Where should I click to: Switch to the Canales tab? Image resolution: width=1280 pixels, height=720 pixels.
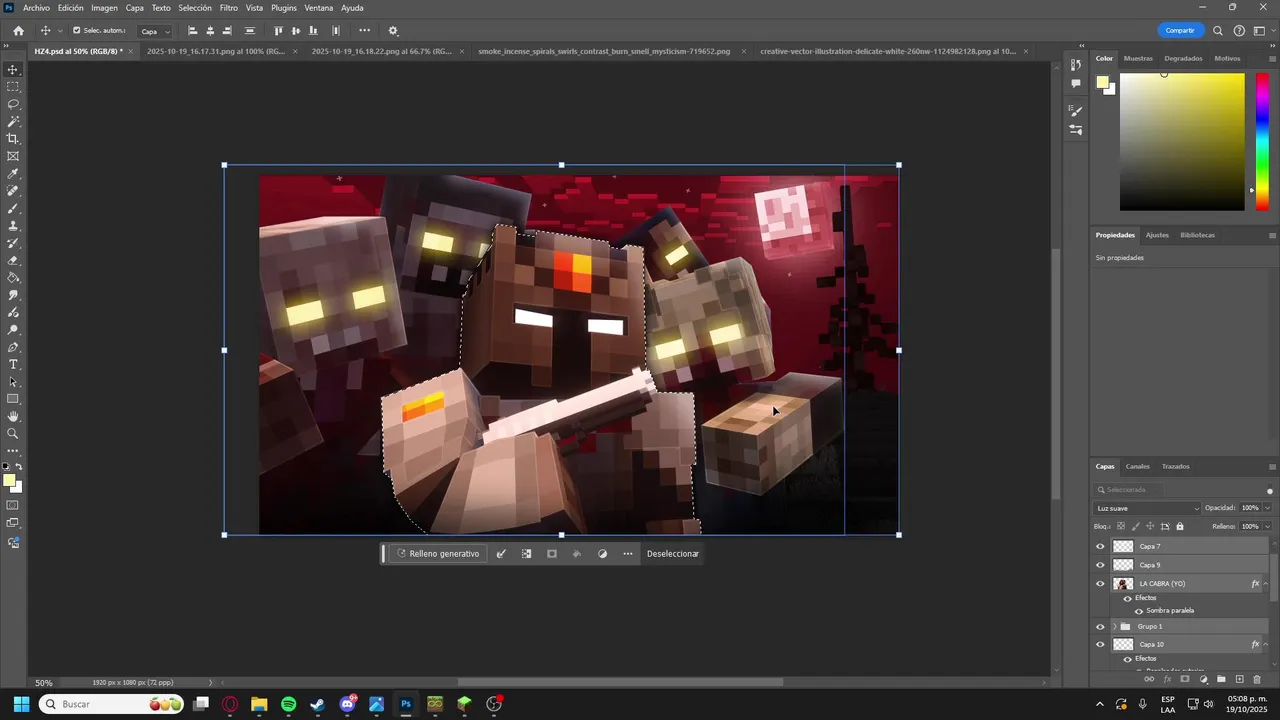1138,466
